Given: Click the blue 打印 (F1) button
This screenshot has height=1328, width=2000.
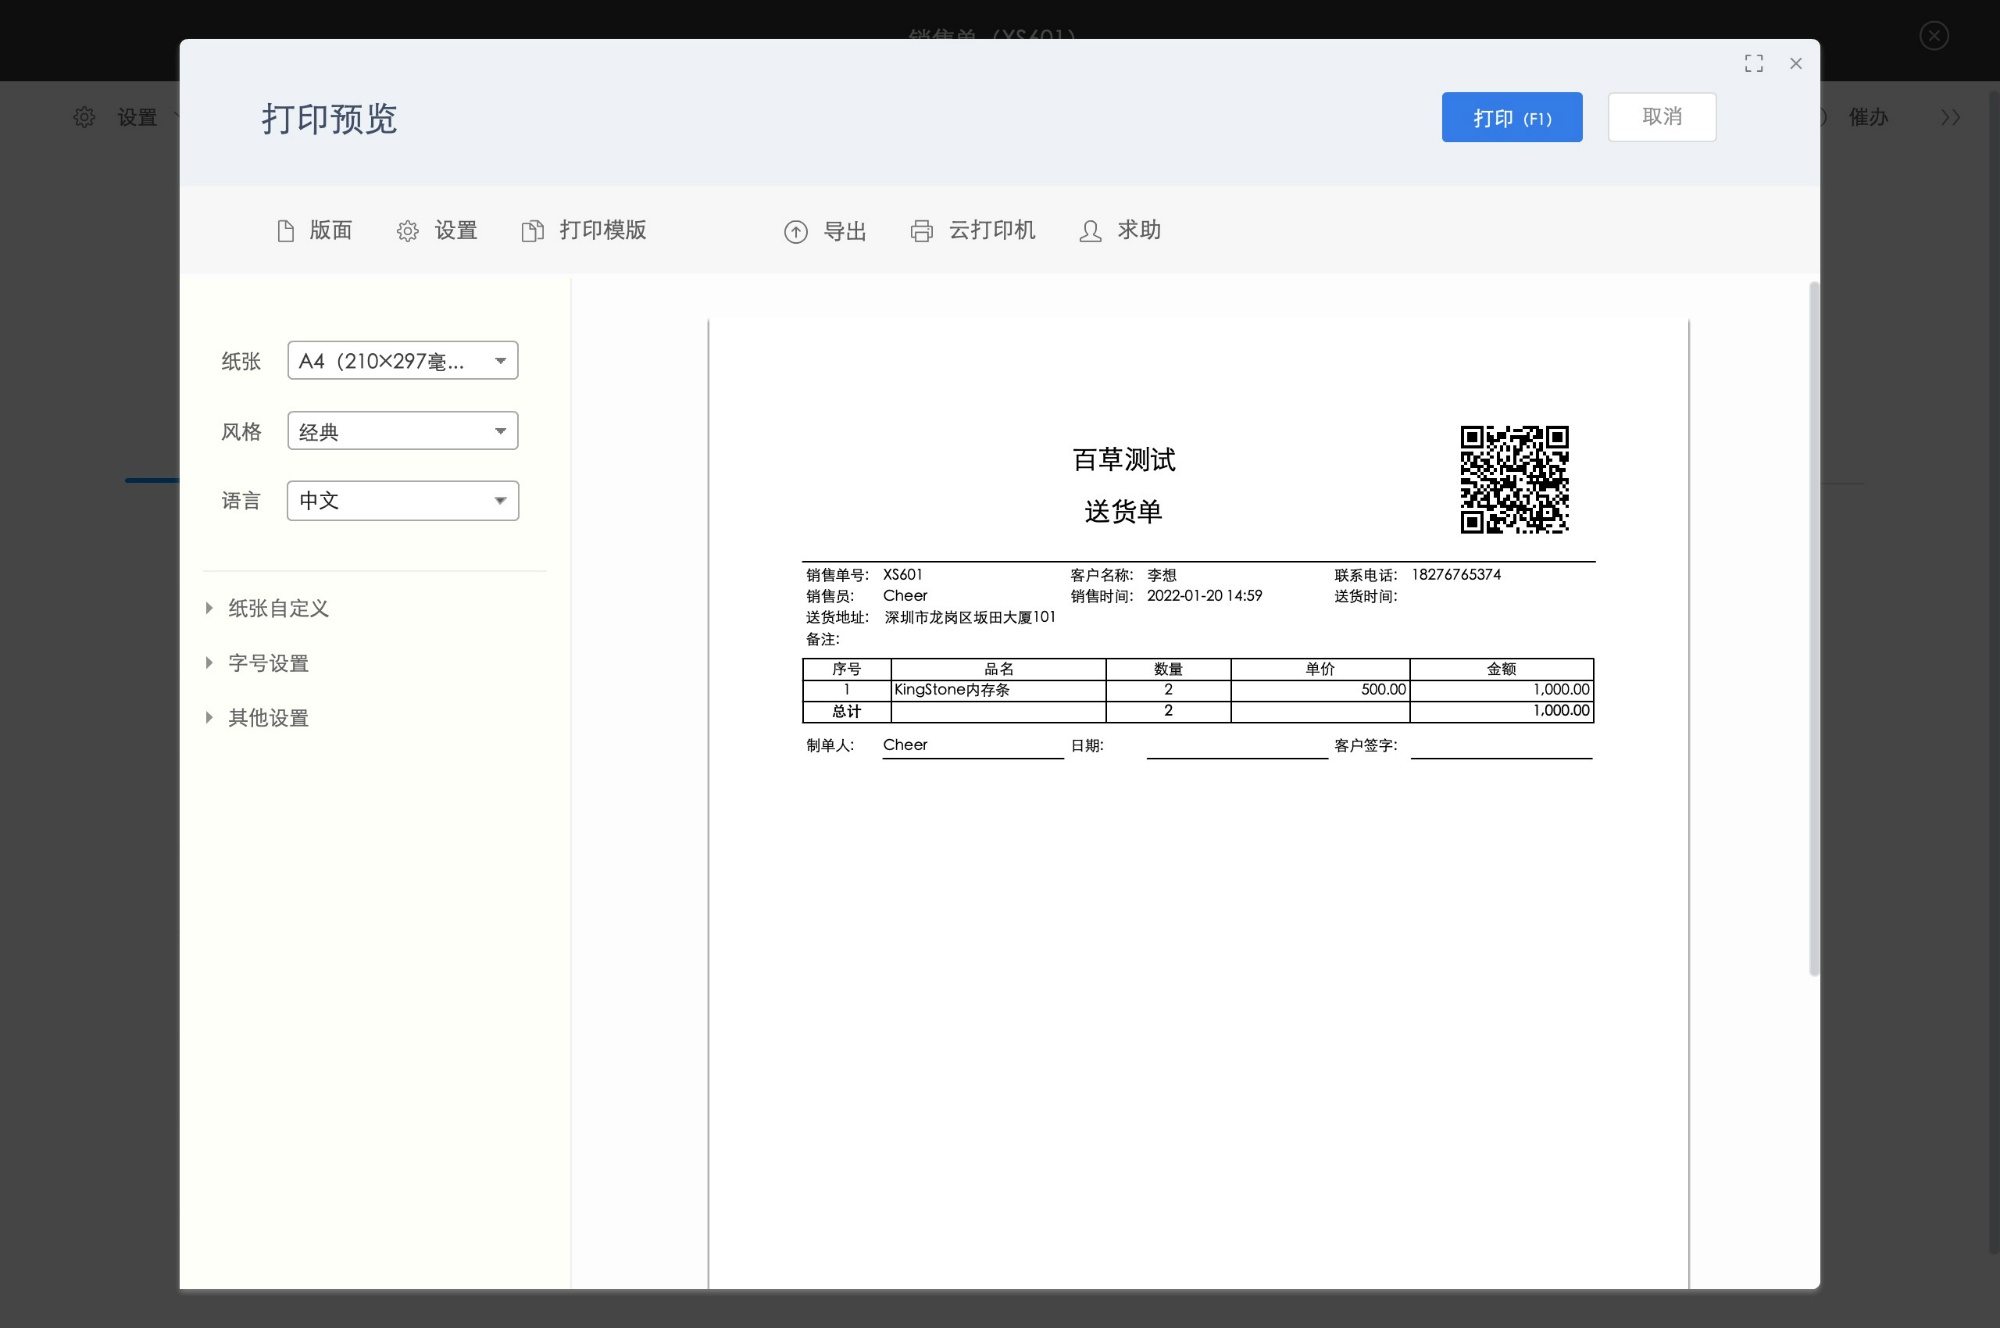Looking at the screenshot, I should (1511, 117).
